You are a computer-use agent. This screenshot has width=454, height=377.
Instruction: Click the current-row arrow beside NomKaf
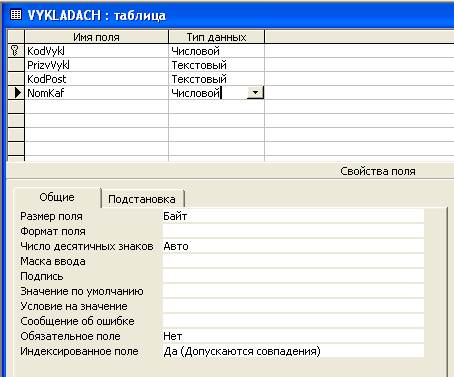click(17, 93)
